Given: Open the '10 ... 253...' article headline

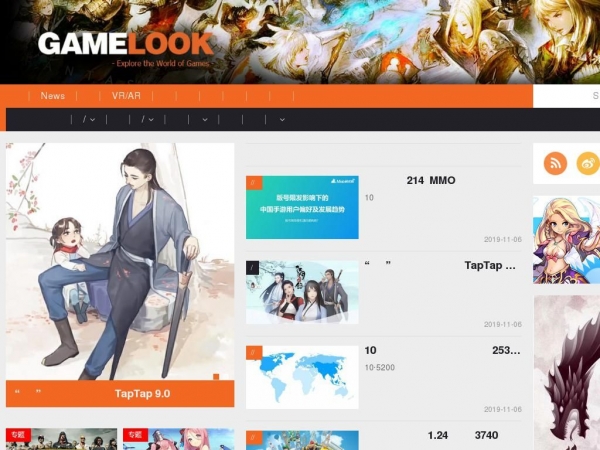Looking at the screenshot, I should coord(442,350).
